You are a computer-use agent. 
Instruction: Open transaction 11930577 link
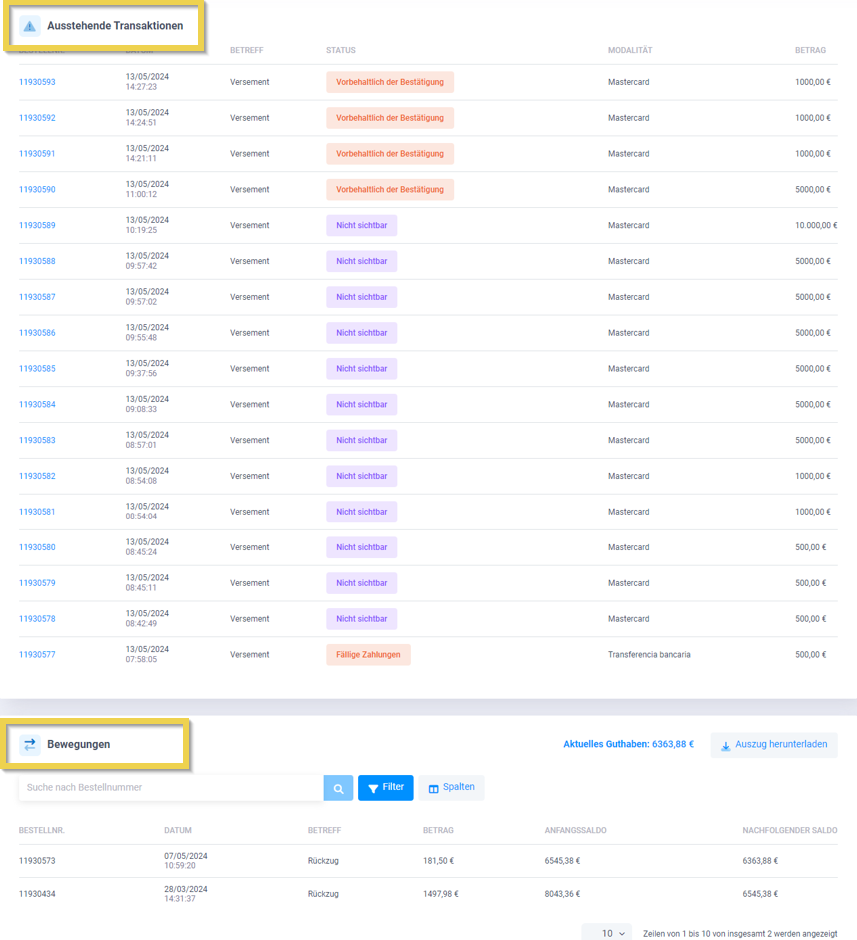pyautogui.click(x=37, y=655)
